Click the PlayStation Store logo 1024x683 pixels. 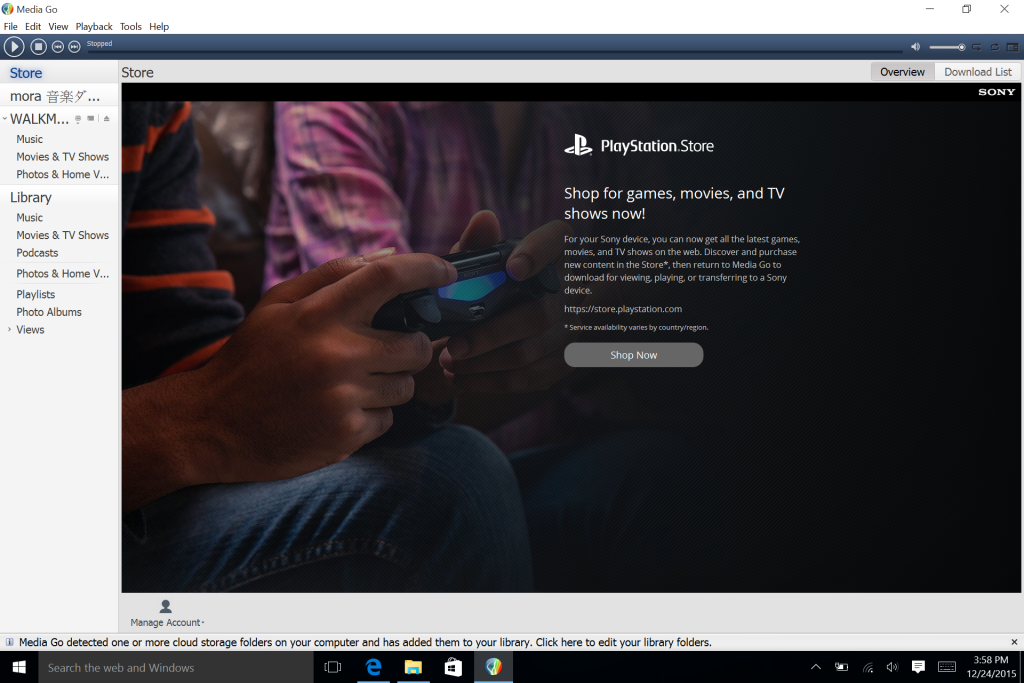click(x=639, y=146)
